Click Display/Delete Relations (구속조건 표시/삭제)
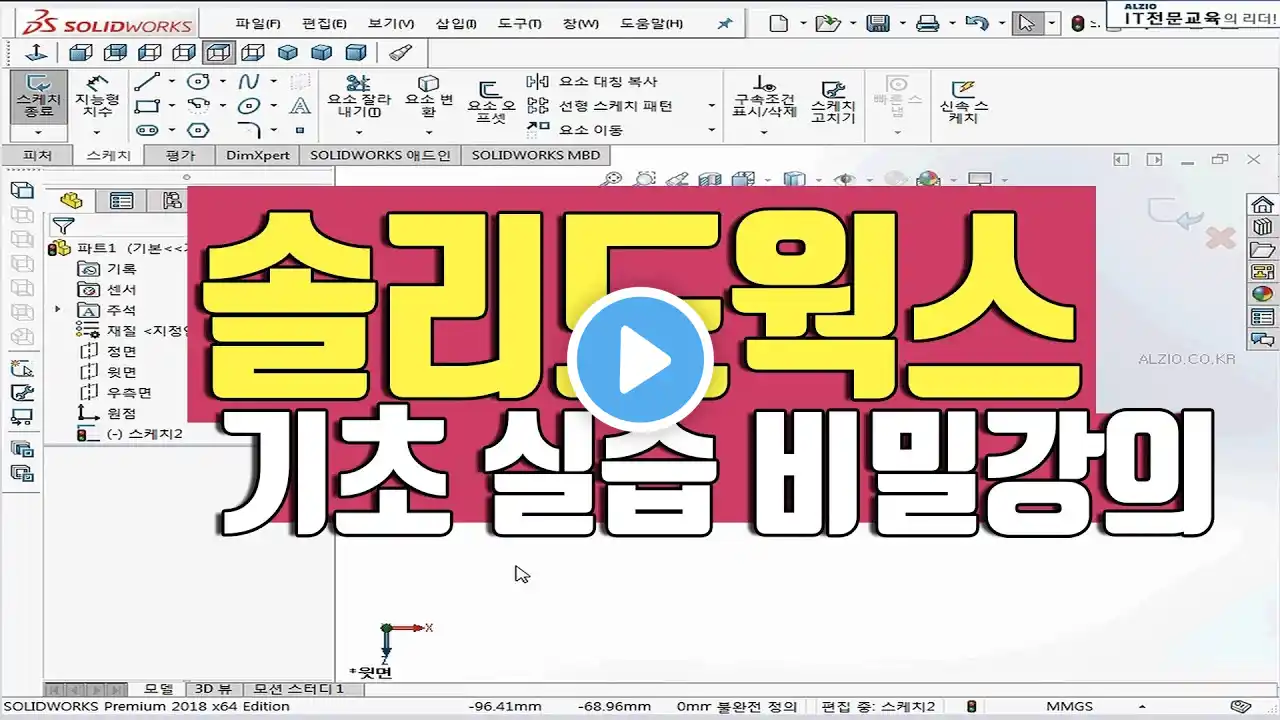 tap(765, 98)
